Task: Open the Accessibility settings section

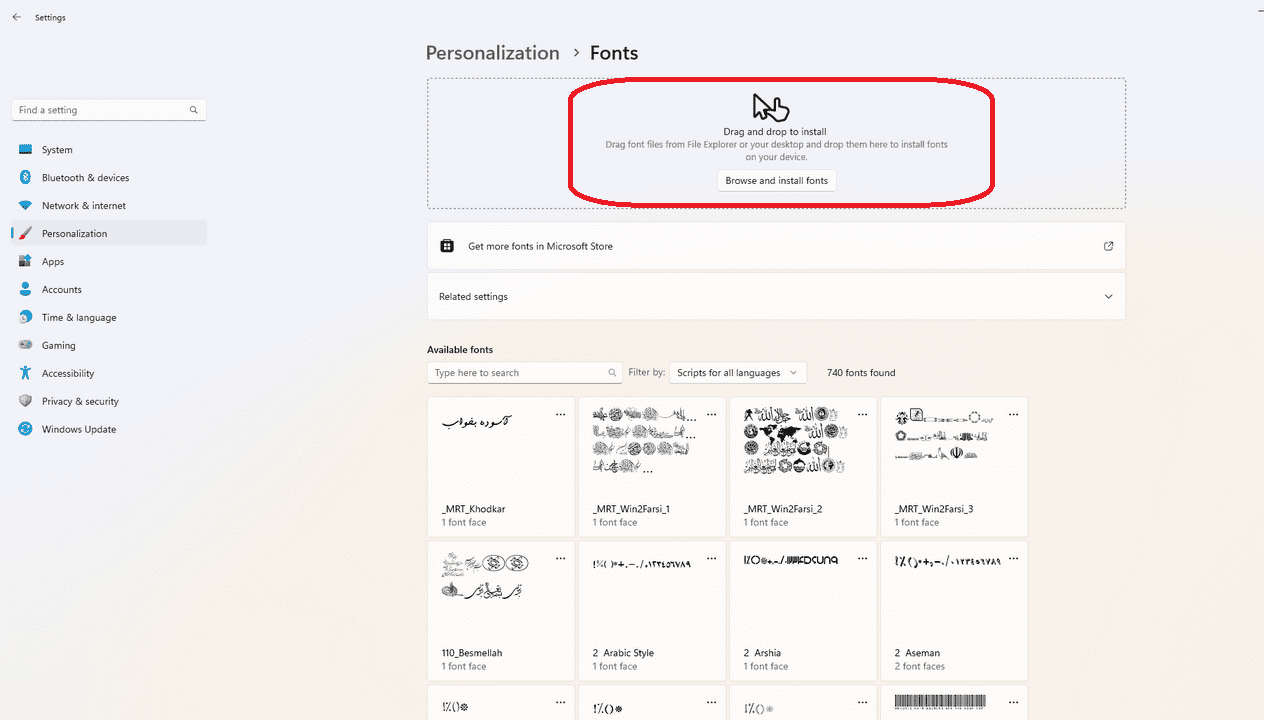Action: point(68,373)
